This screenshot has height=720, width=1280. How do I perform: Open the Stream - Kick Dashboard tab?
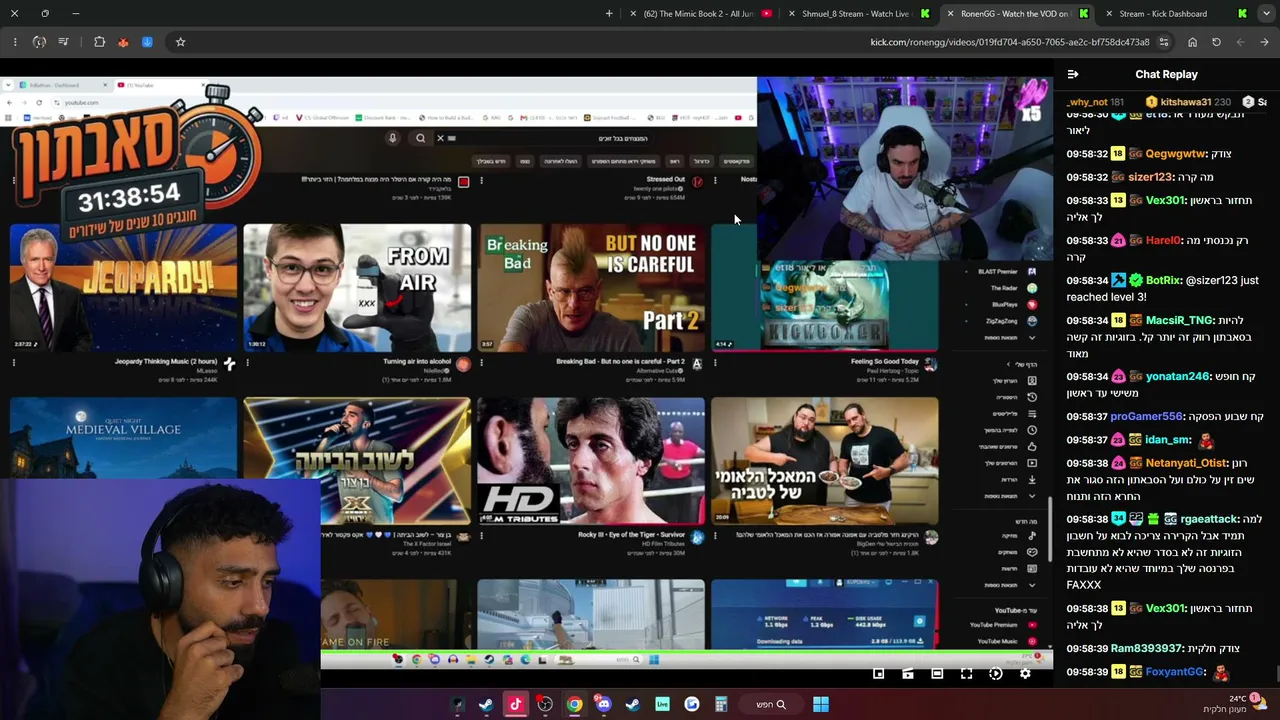pos(1174,14)
